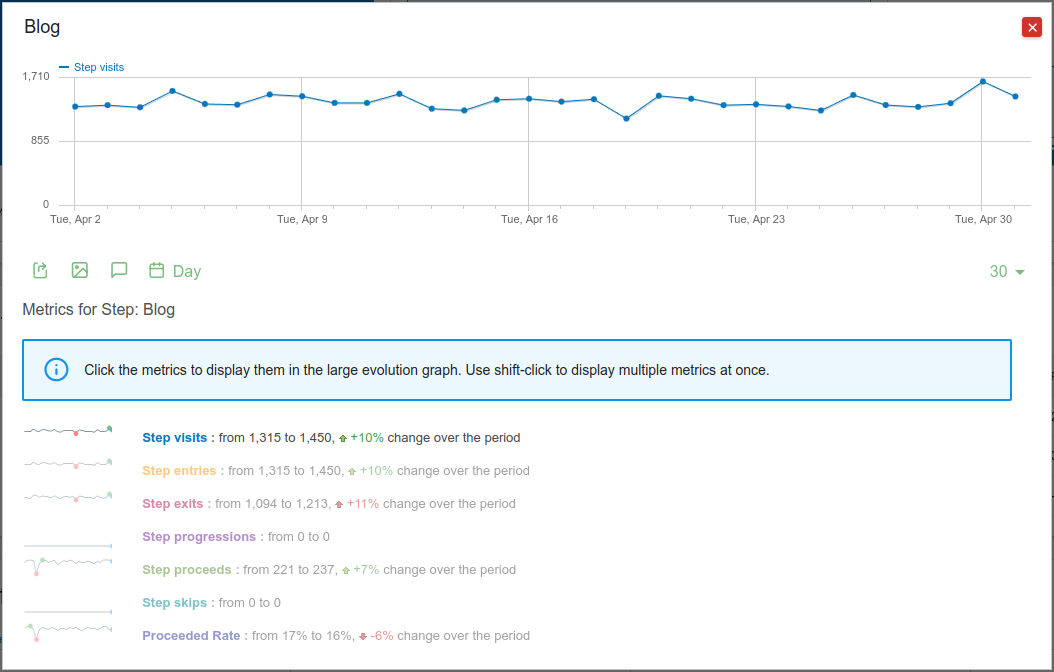Viewport: 1054px width, 672px height.
Task: Expand the 30 periods dropdown
Action: click(1007, 272)
